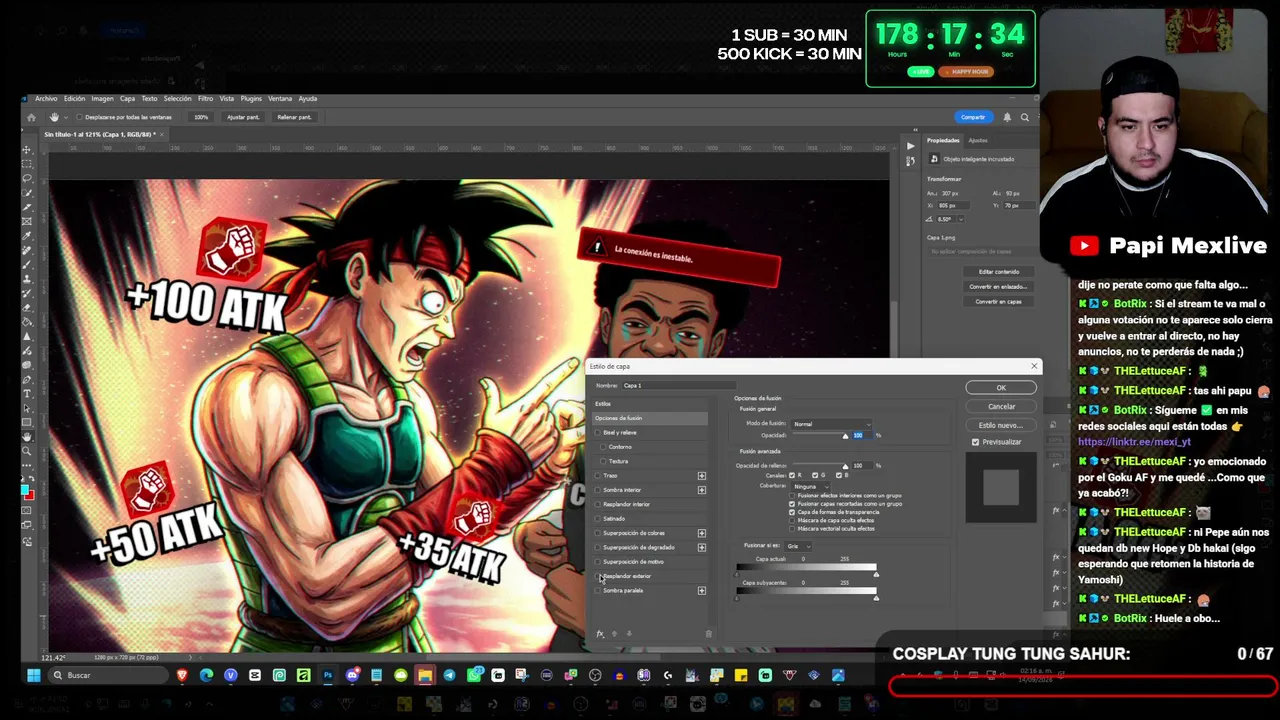
Task: Add another Trazo effect with plus icon
Action: coord(701,476)
